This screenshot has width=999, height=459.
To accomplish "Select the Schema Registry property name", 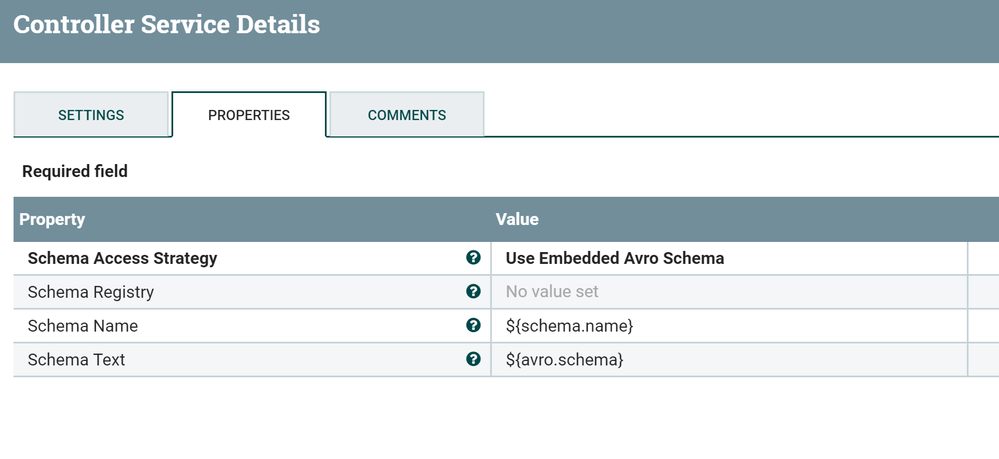I will [91, 292].
